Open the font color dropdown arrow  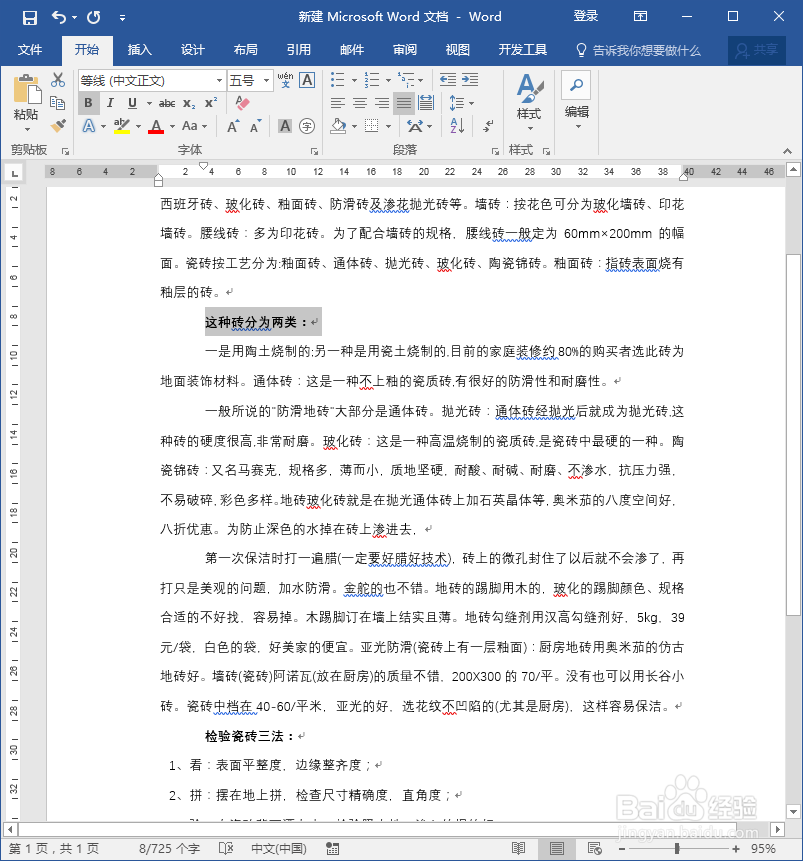point(171,126)
